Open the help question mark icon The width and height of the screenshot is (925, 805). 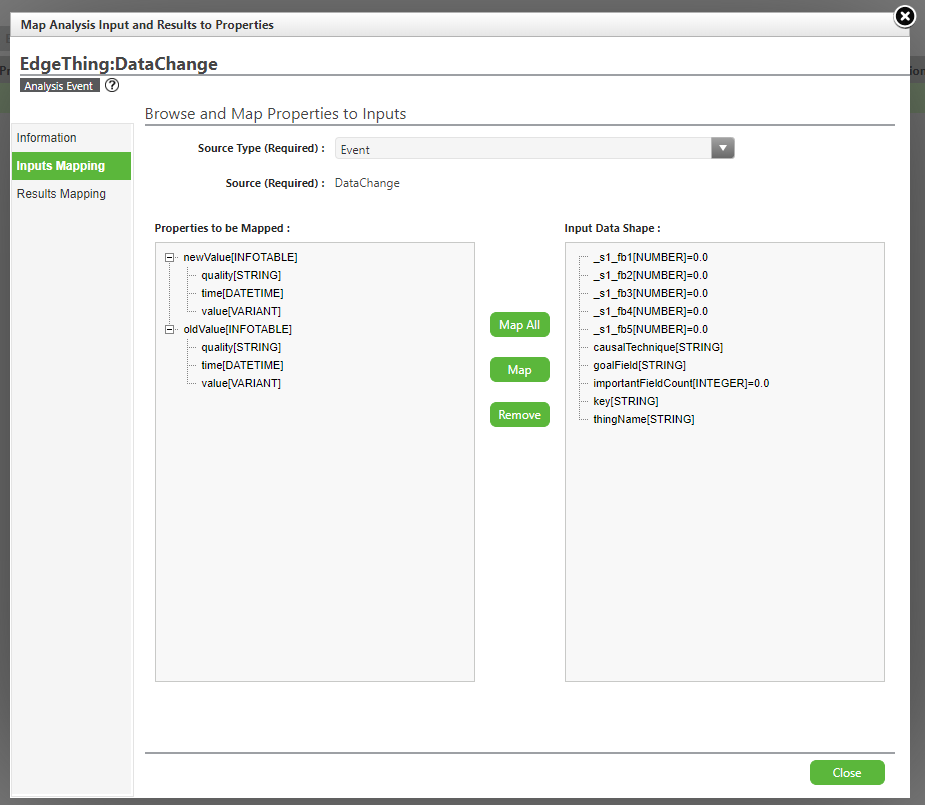111,86
